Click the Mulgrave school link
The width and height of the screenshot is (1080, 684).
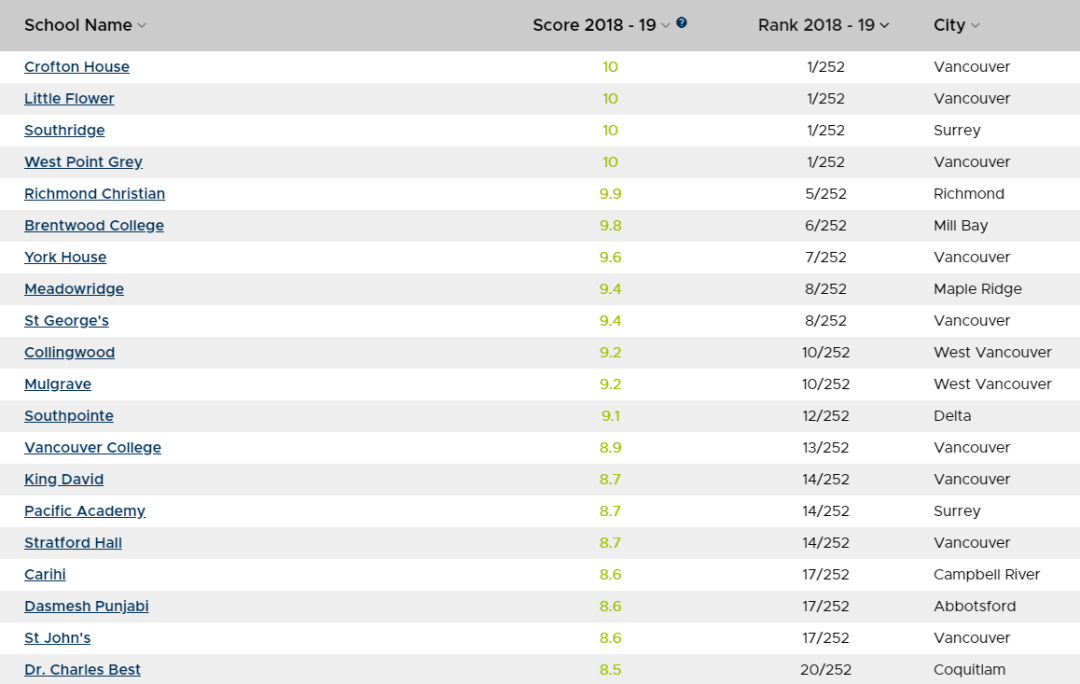pos(57,385)
